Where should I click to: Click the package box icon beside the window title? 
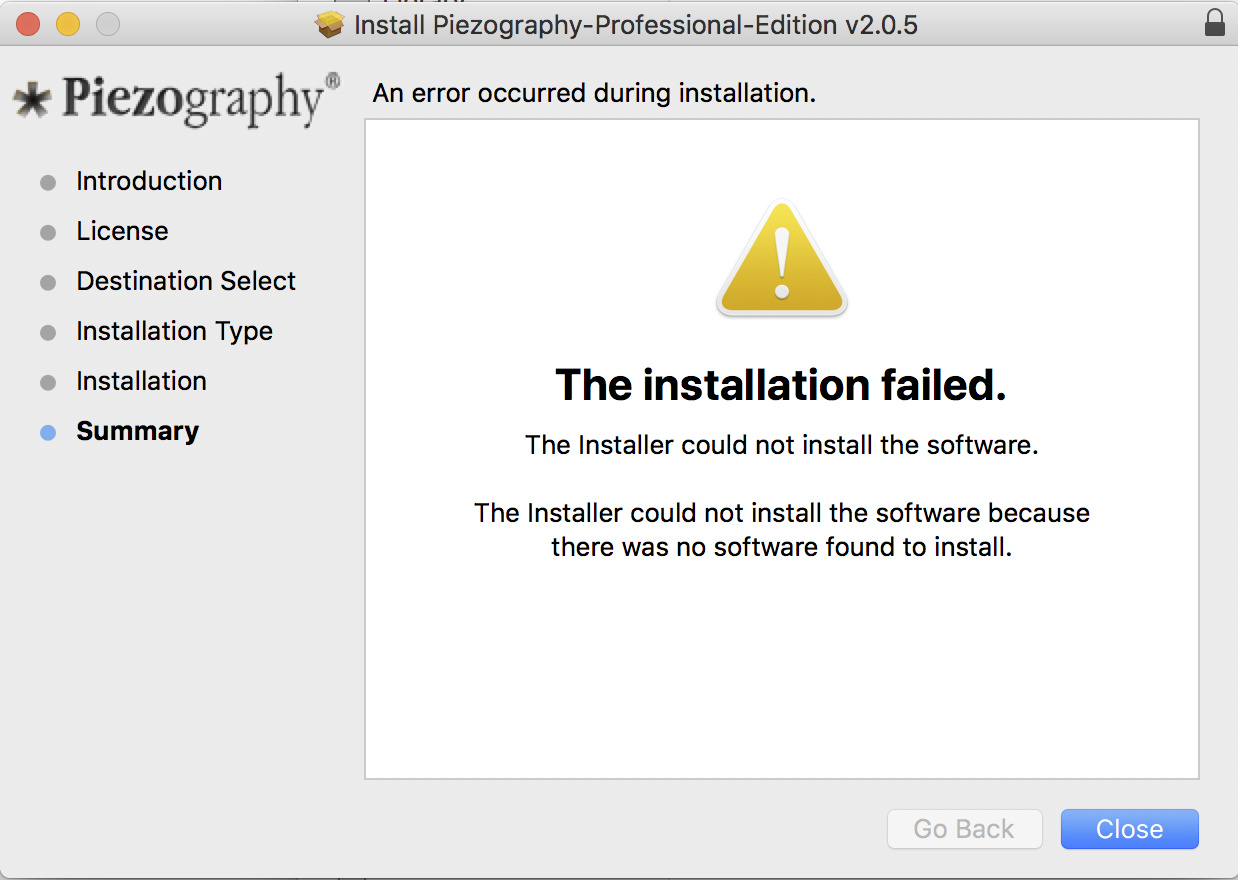329,24
